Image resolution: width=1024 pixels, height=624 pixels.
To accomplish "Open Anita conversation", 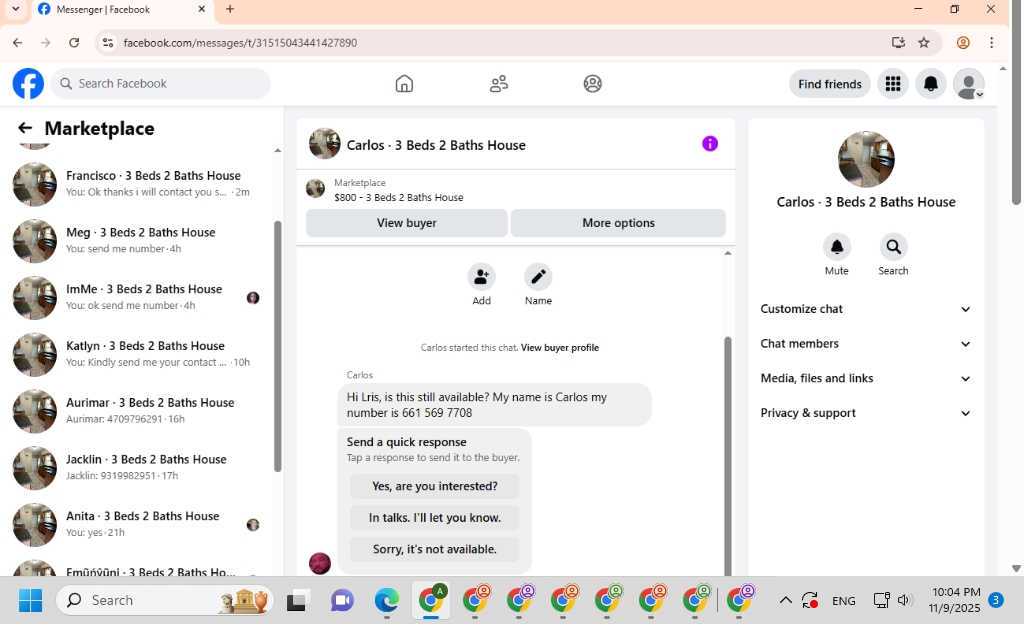I will pyautogui.click(x=138, y=525).
